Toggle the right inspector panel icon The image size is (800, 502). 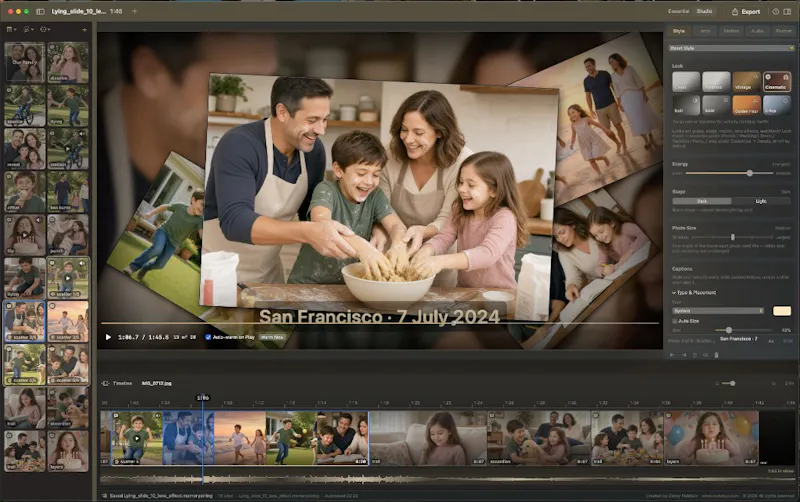pos(788,11)
